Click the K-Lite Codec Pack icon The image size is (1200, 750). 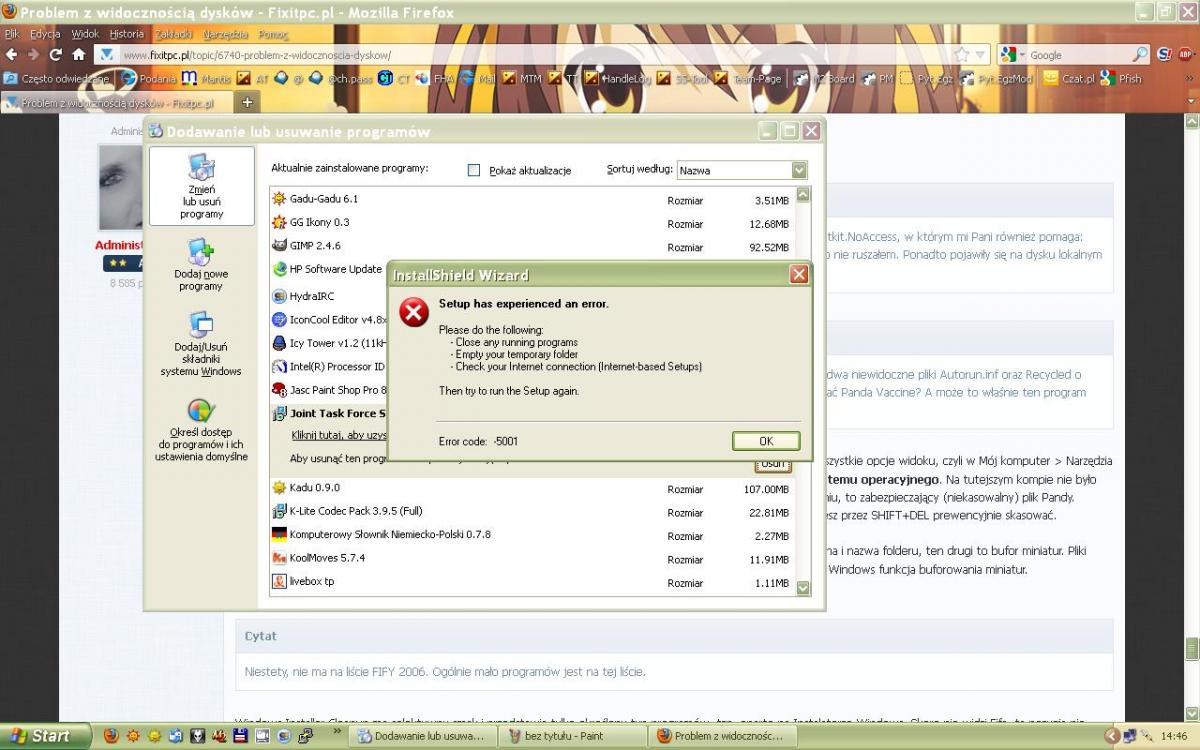280,511
